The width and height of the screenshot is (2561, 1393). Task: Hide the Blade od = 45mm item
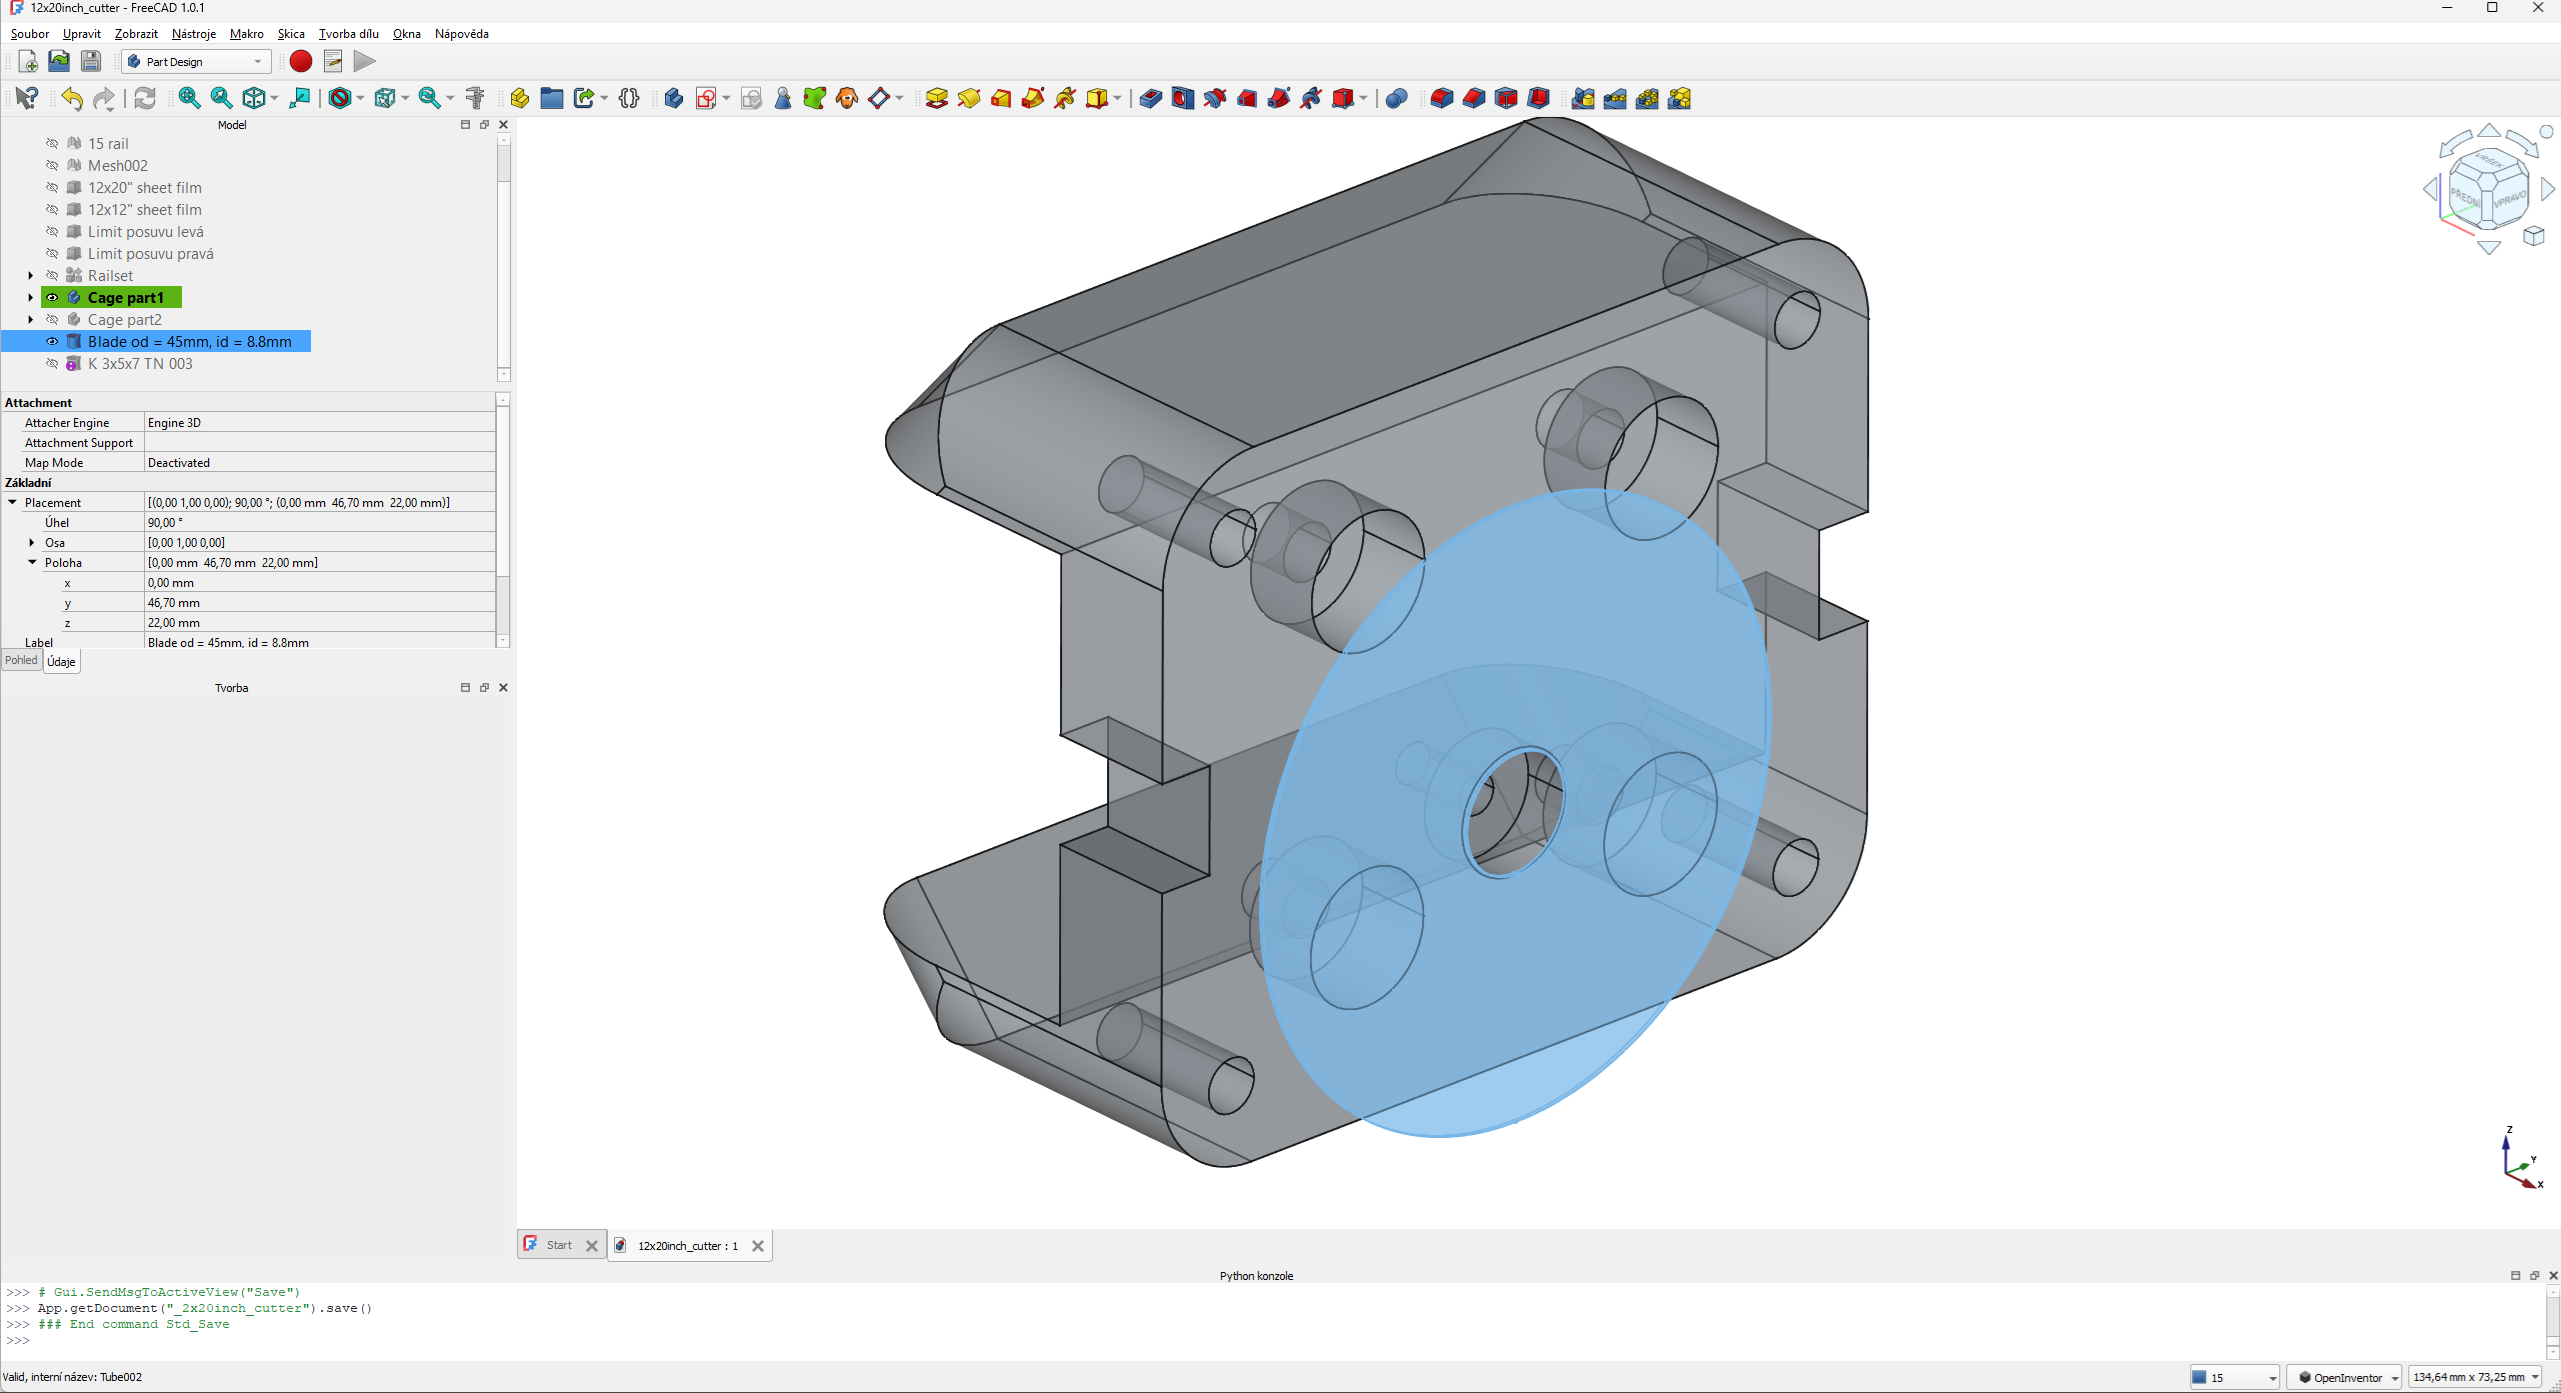coord(52,342)
